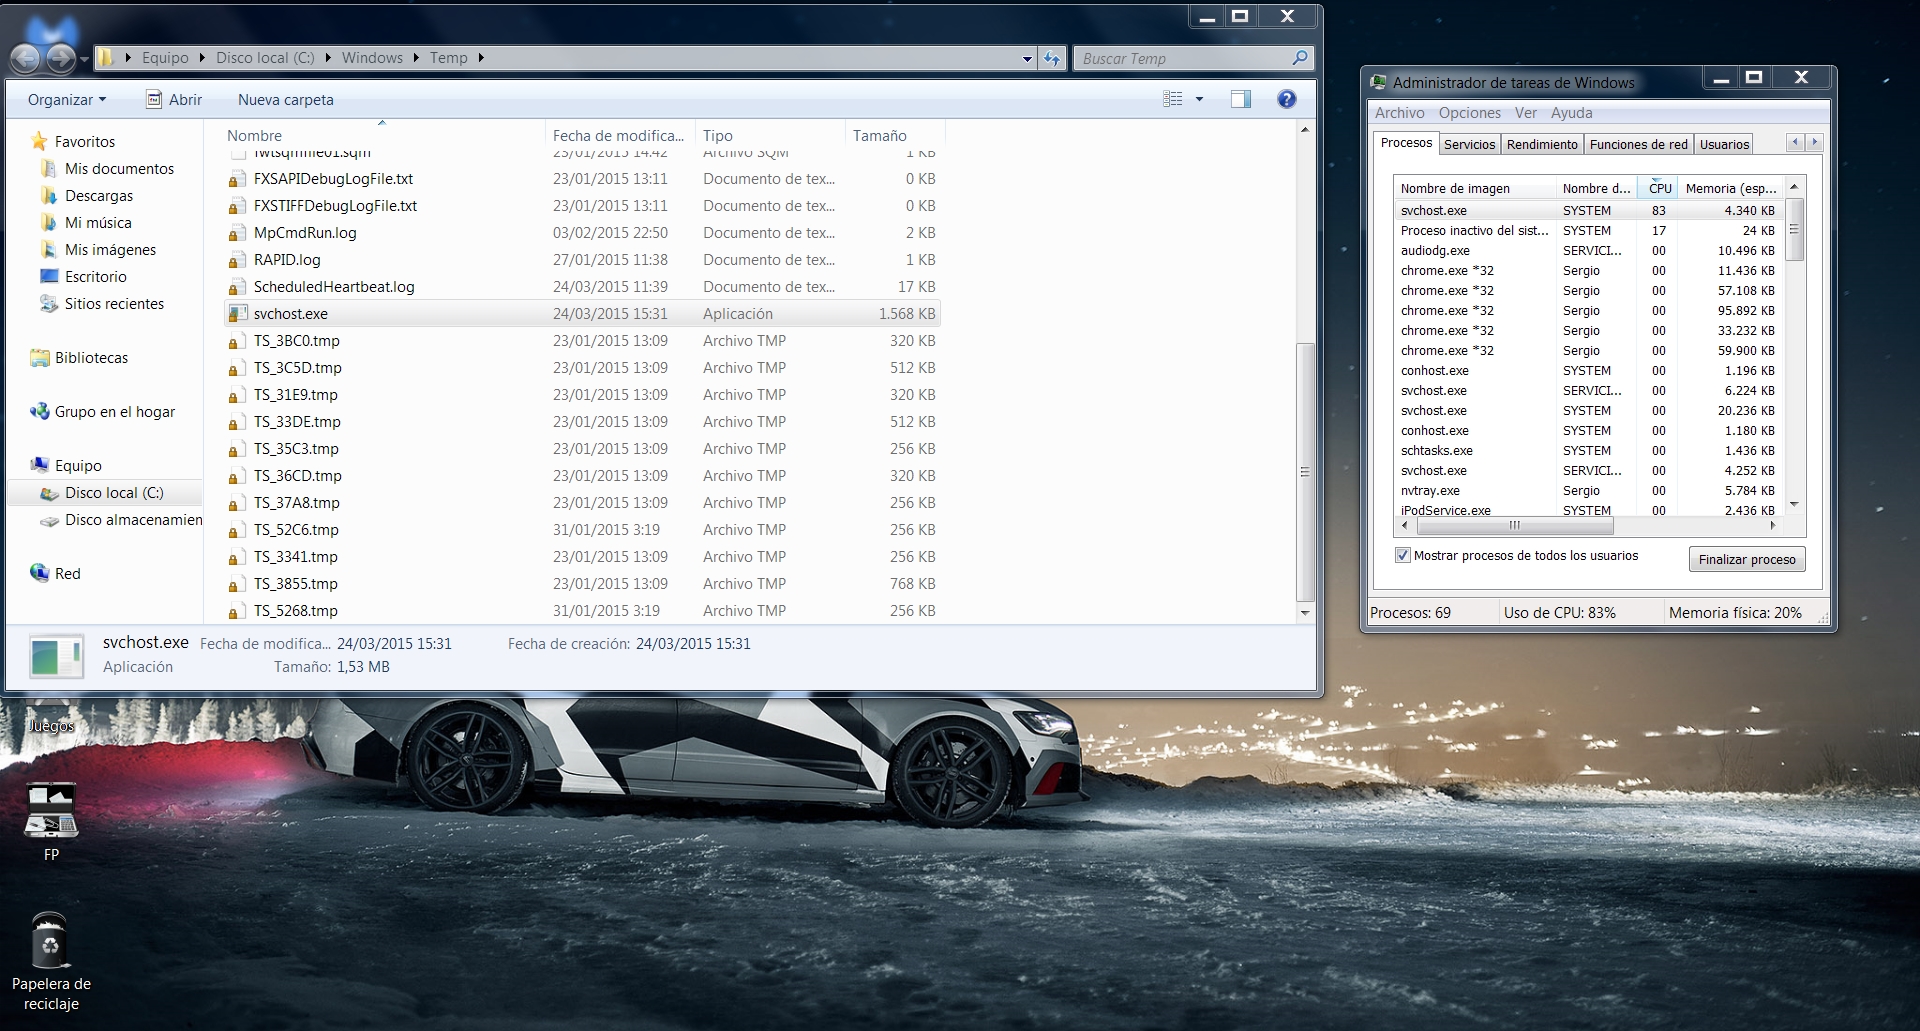Select the MpCmdRun.log file icon
The height and width of the screenshot is (1031, 1920).
237,233
